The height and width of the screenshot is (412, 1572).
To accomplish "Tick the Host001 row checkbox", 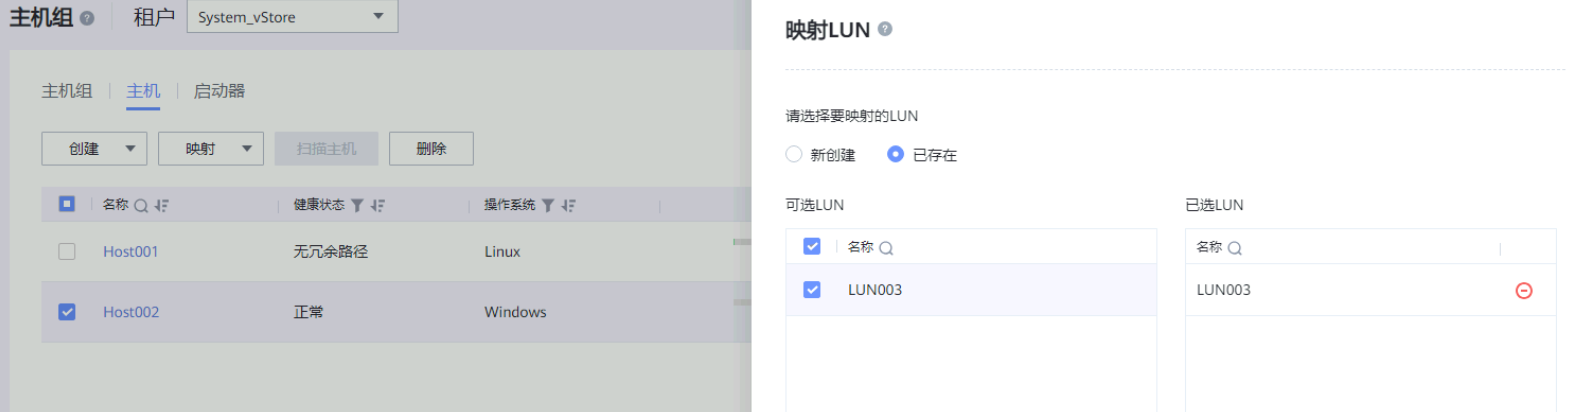I will [67, 252].
